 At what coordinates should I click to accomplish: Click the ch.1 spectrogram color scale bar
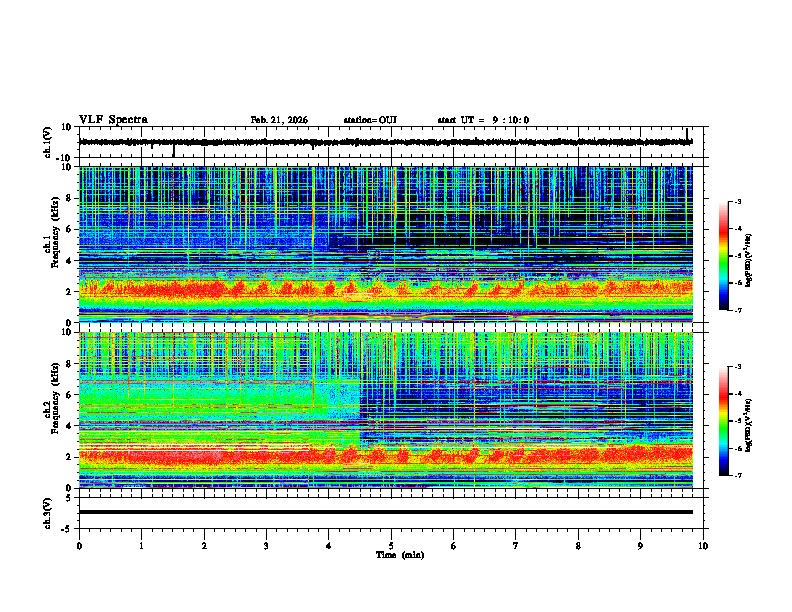point(724,256)
